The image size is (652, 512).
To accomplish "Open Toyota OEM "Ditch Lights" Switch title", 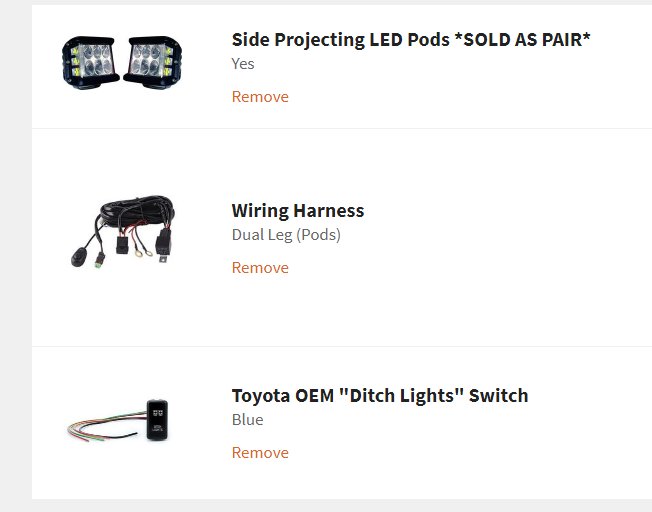I will (380, 396).
